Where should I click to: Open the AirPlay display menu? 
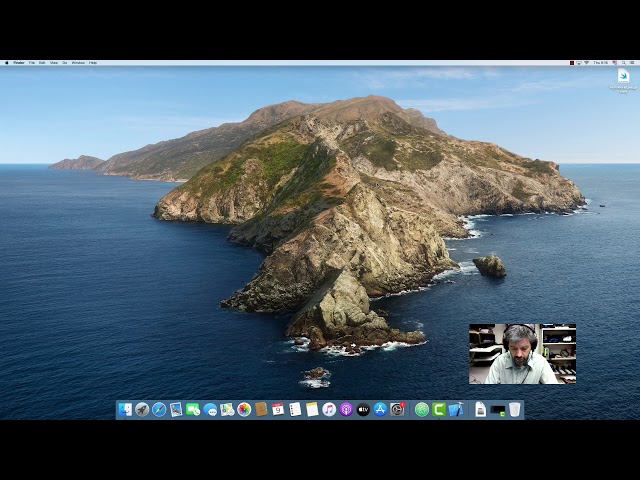point(579,63)
